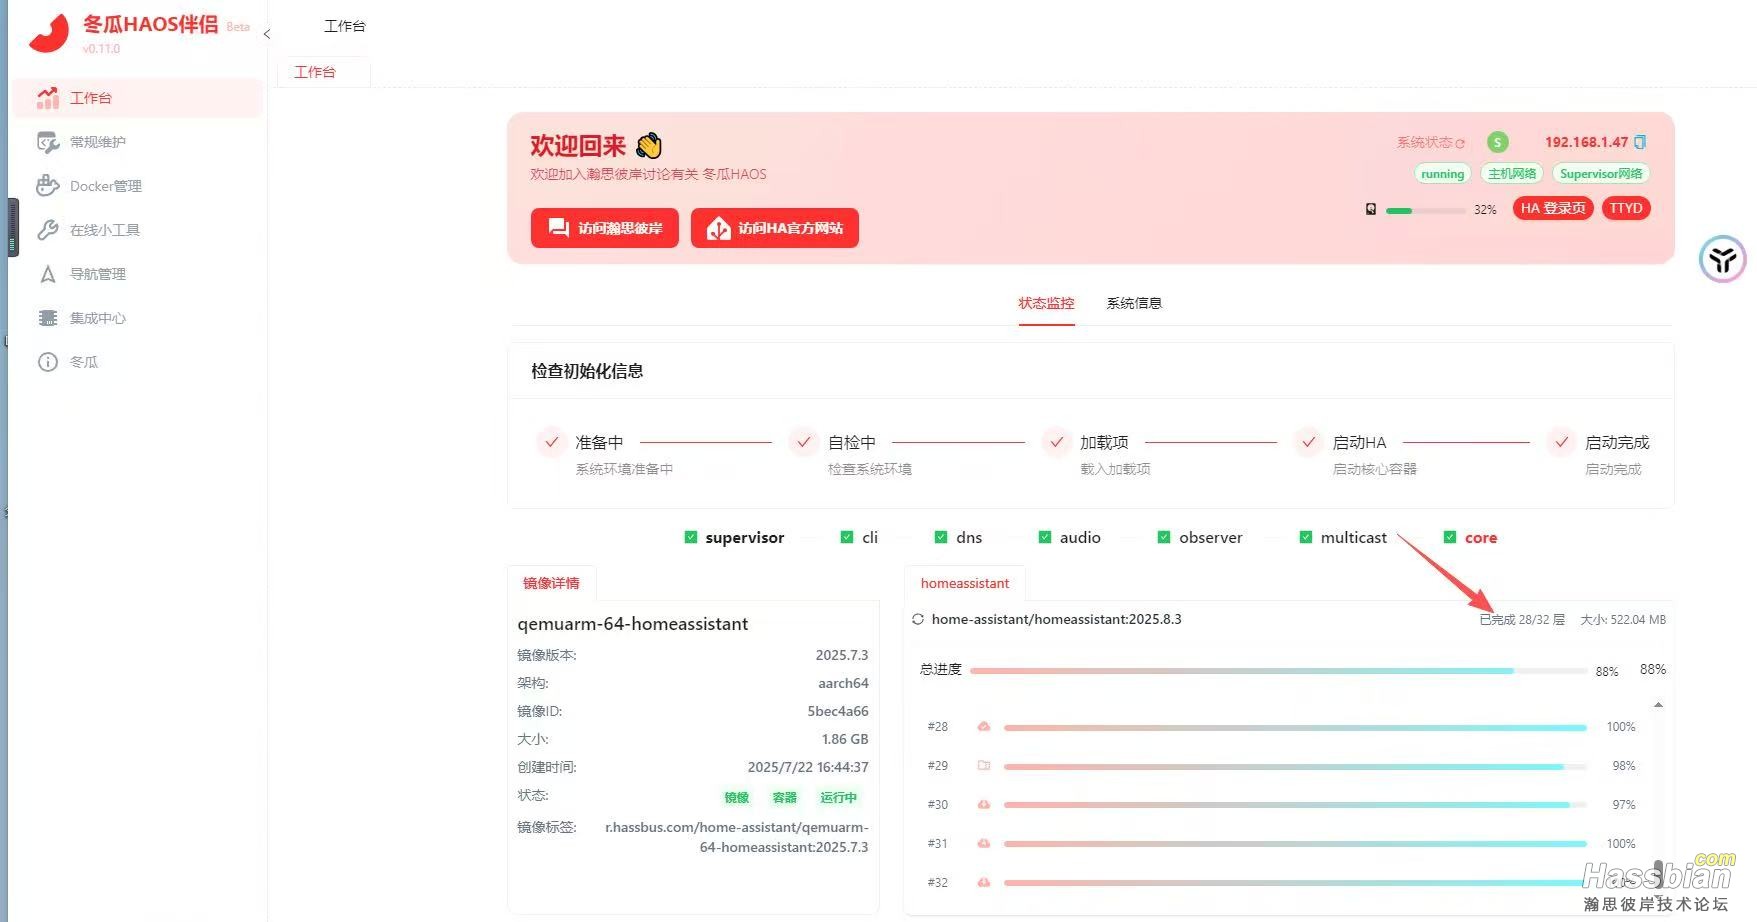Click the cloud download icon for #30
The width and height of the screenshot is (1757, 922).
click(984, 805)
